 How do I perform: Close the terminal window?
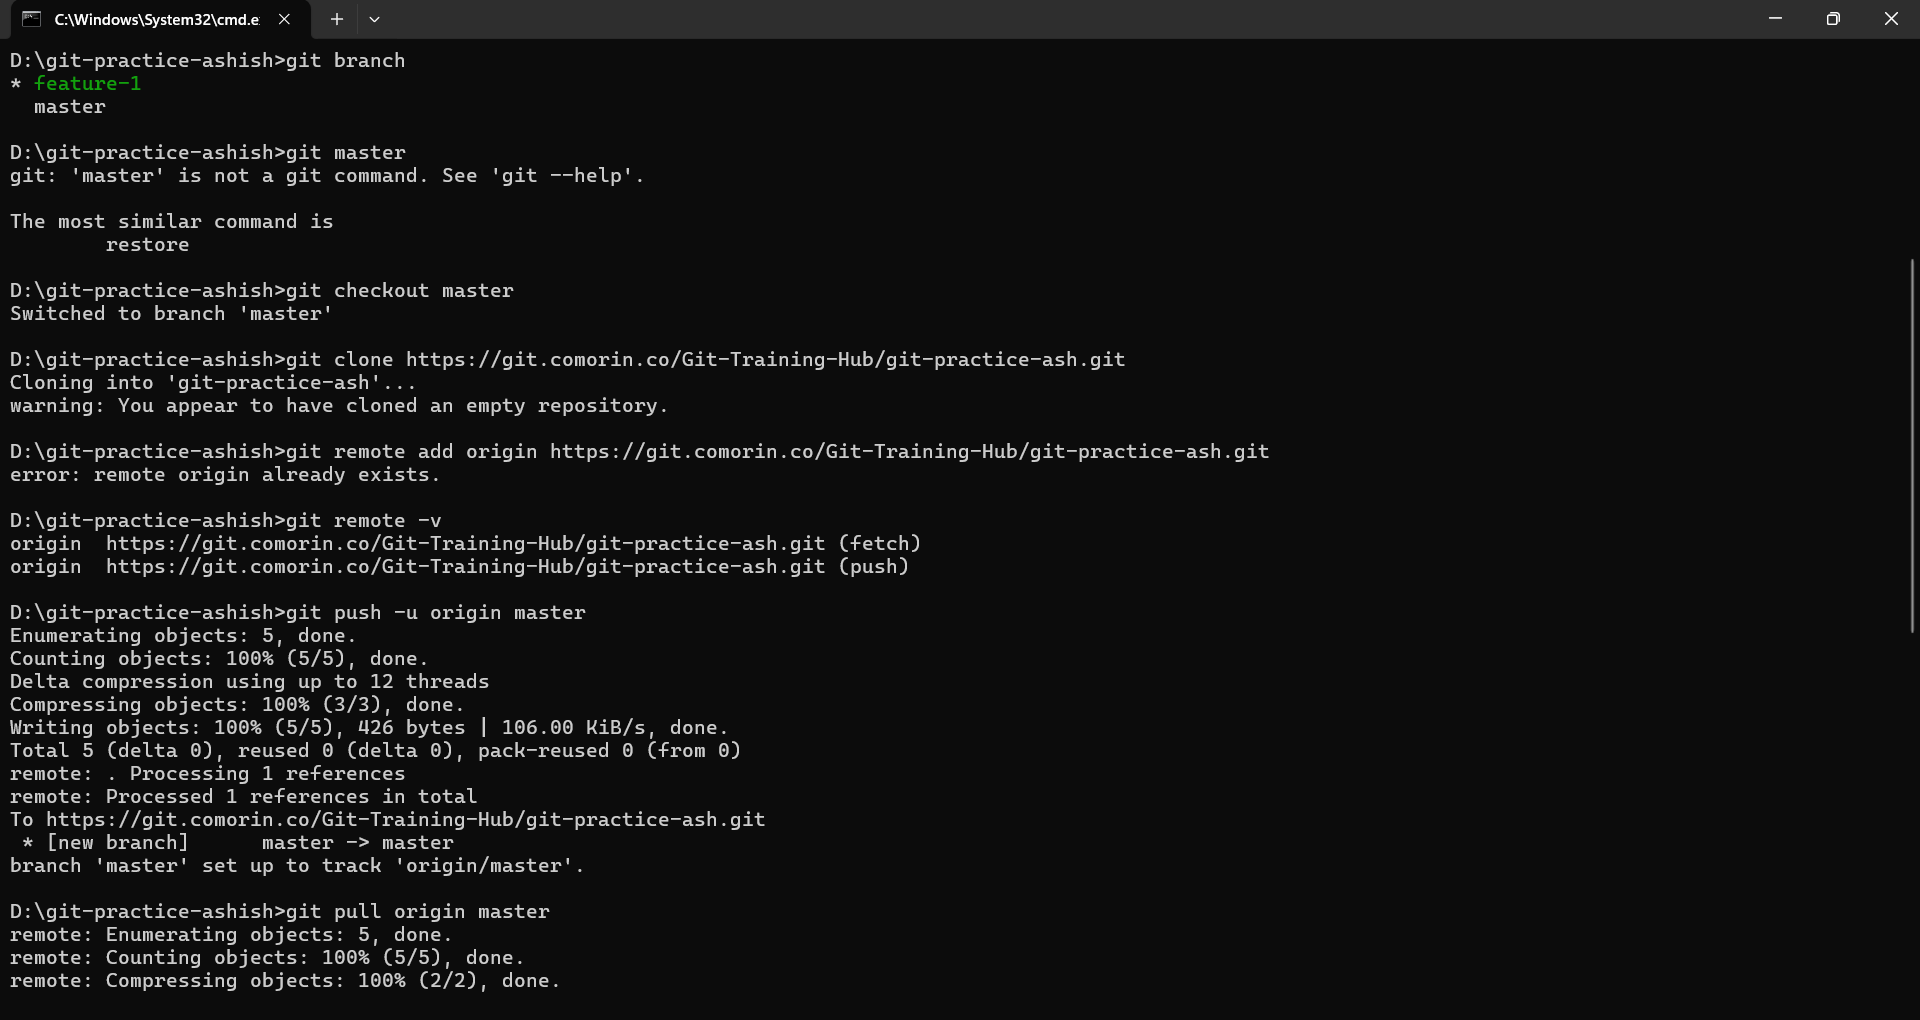(x=1891, y=19)
